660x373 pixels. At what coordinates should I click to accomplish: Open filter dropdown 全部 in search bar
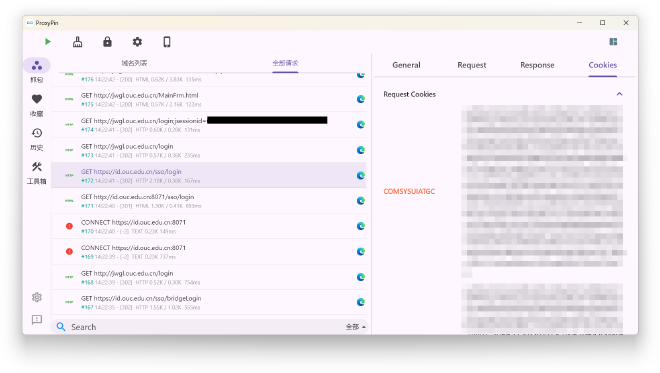pos(355,327)
